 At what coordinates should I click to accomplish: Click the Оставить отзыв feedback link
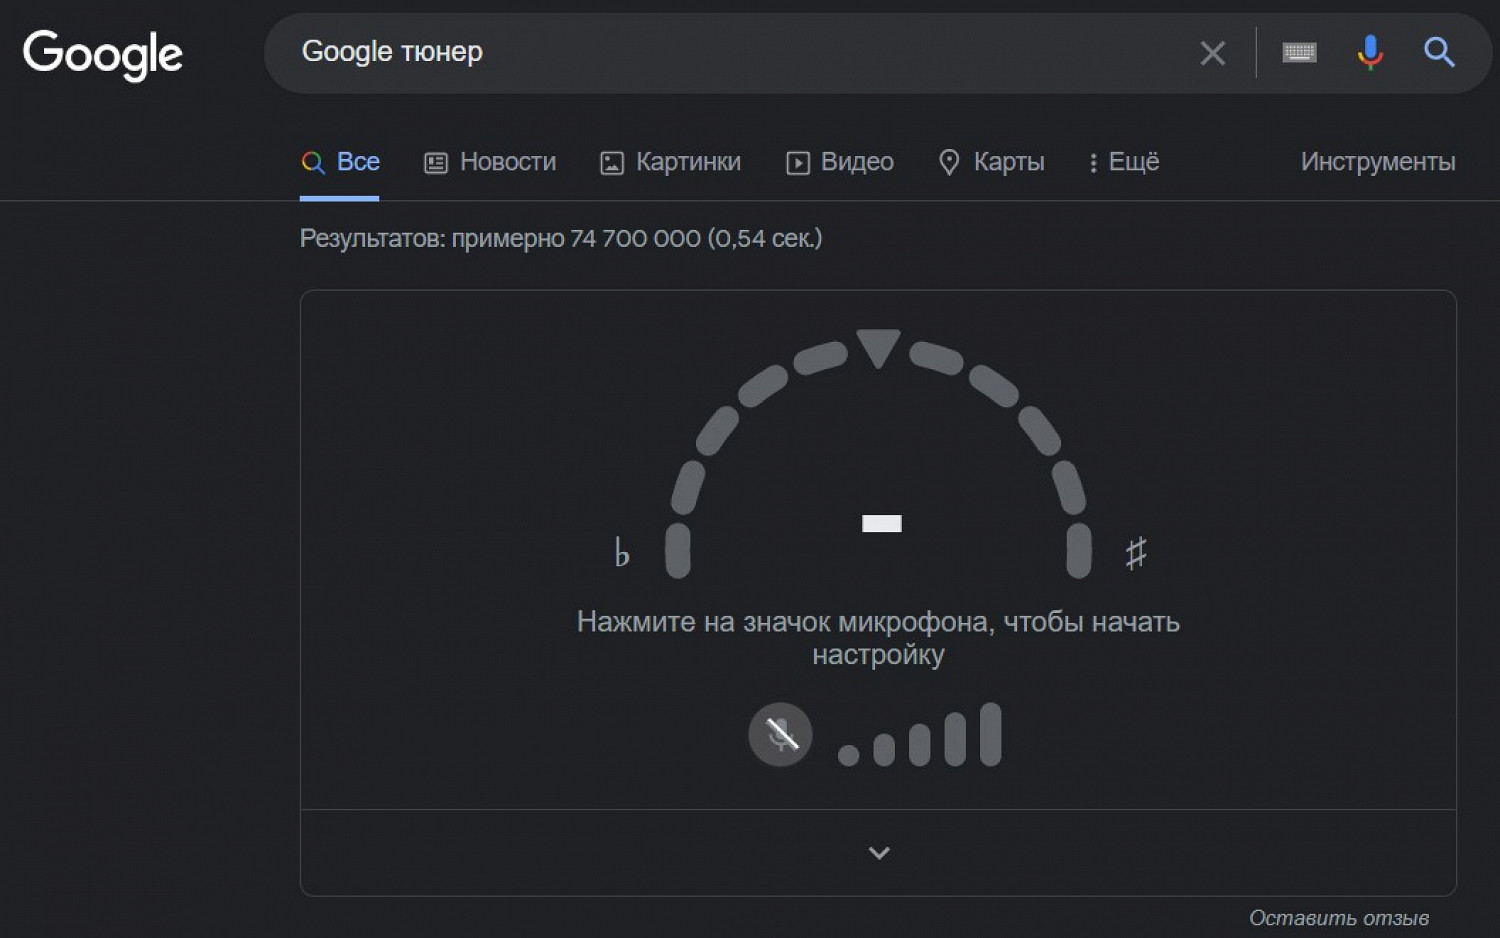[1338, 918]
